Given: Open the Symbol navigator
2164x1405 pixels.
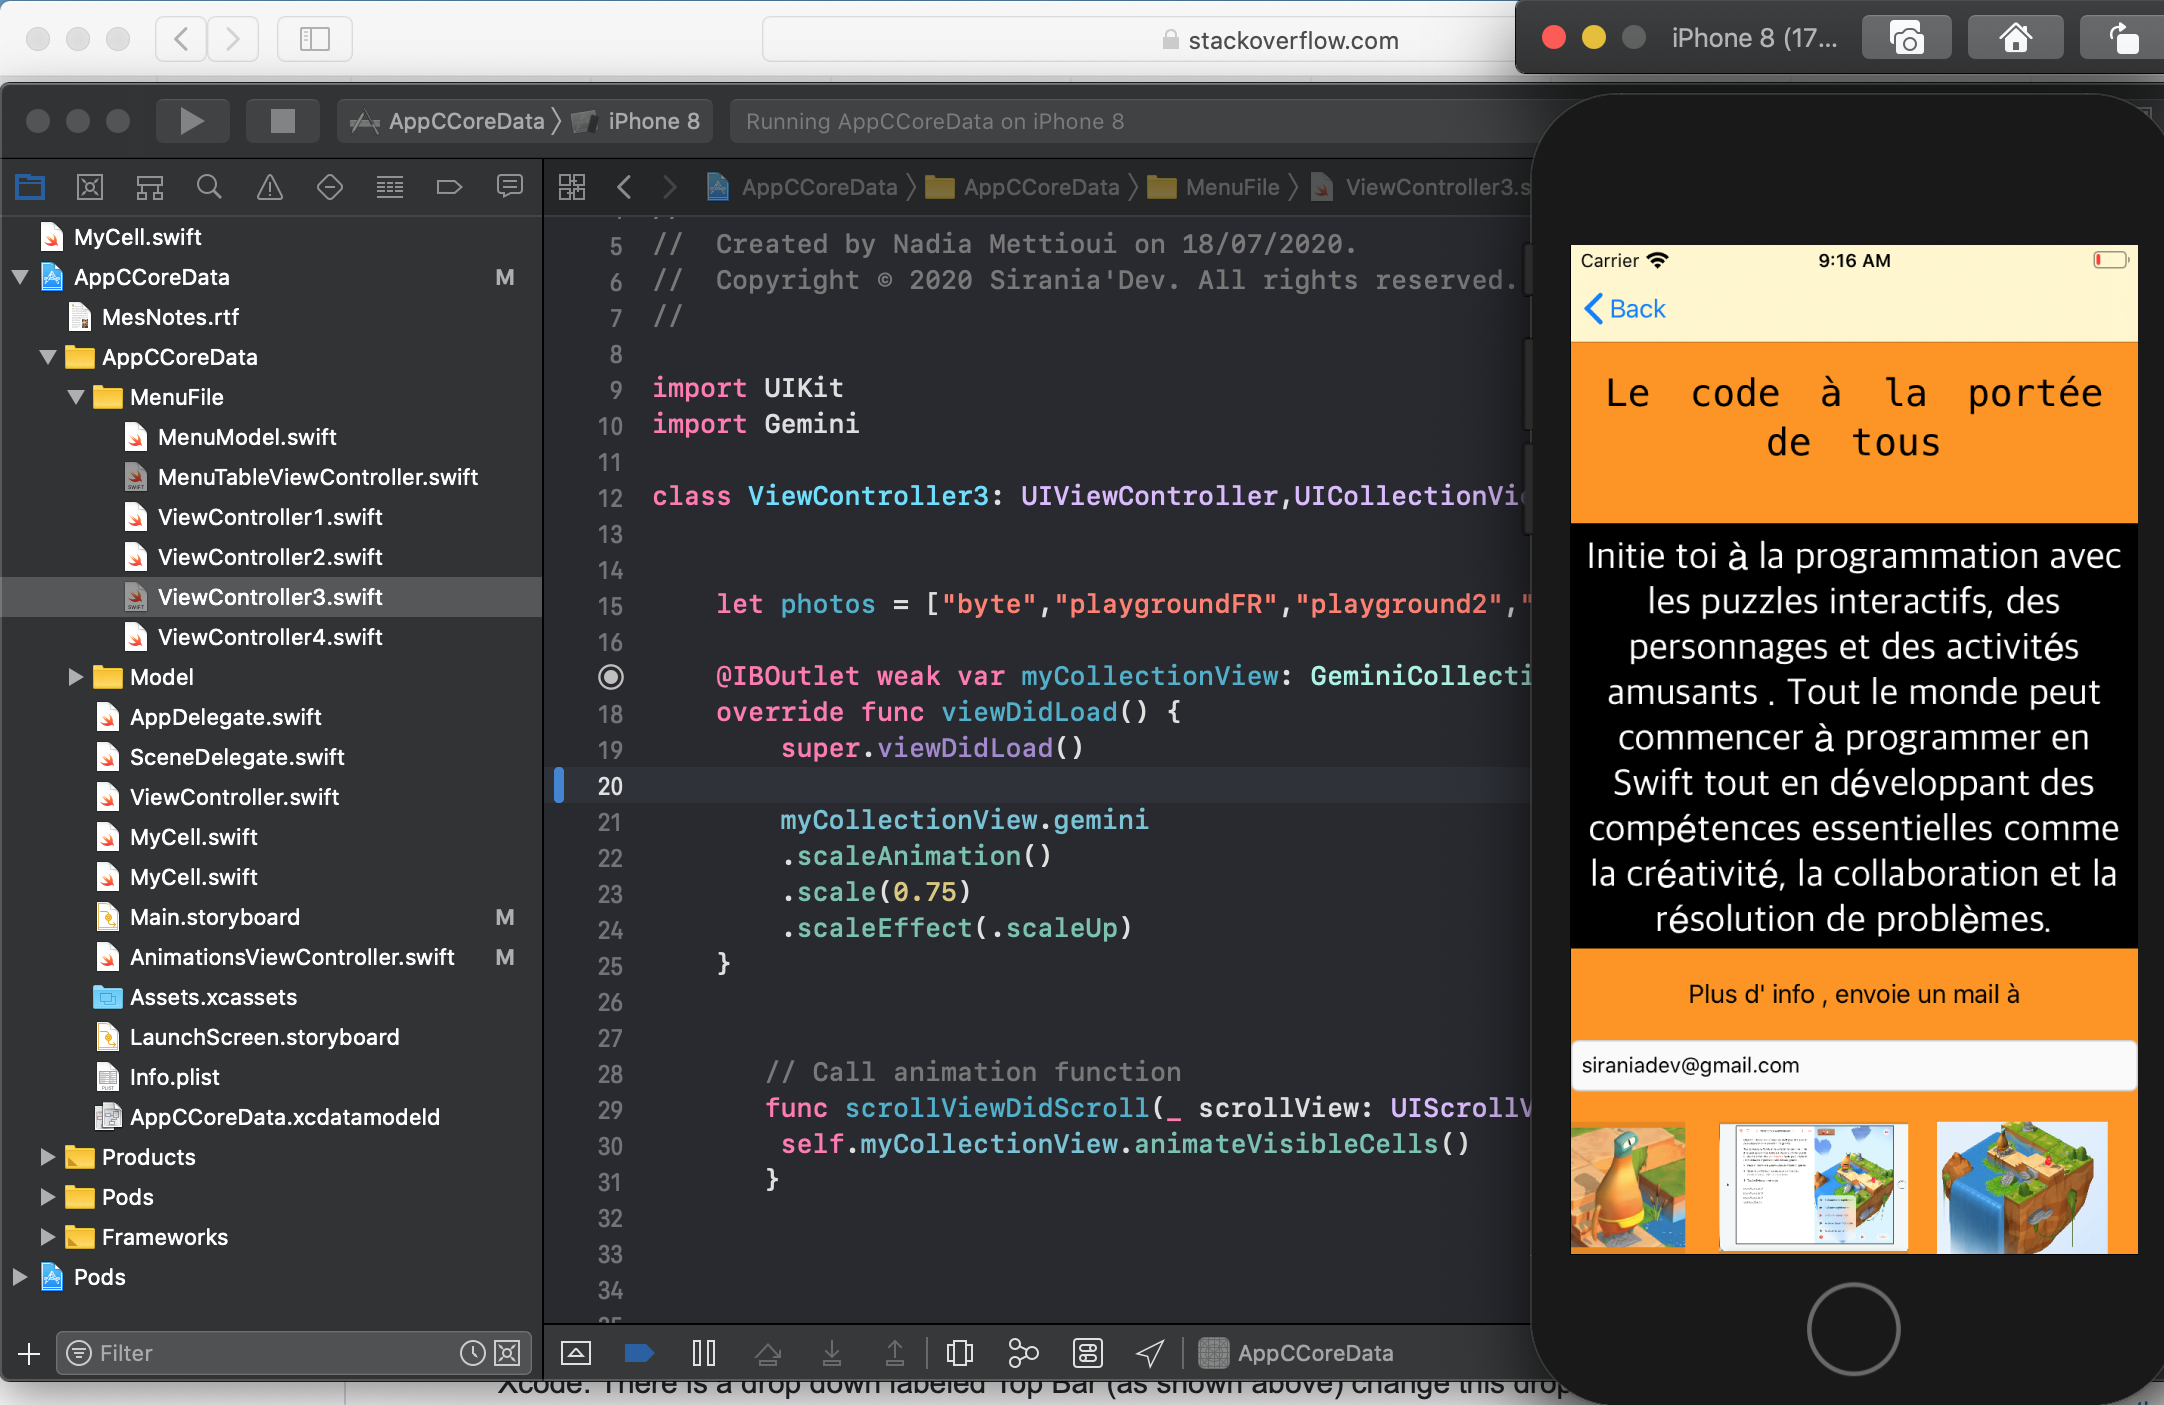Looking at the screenshot, I should [150, 187].
